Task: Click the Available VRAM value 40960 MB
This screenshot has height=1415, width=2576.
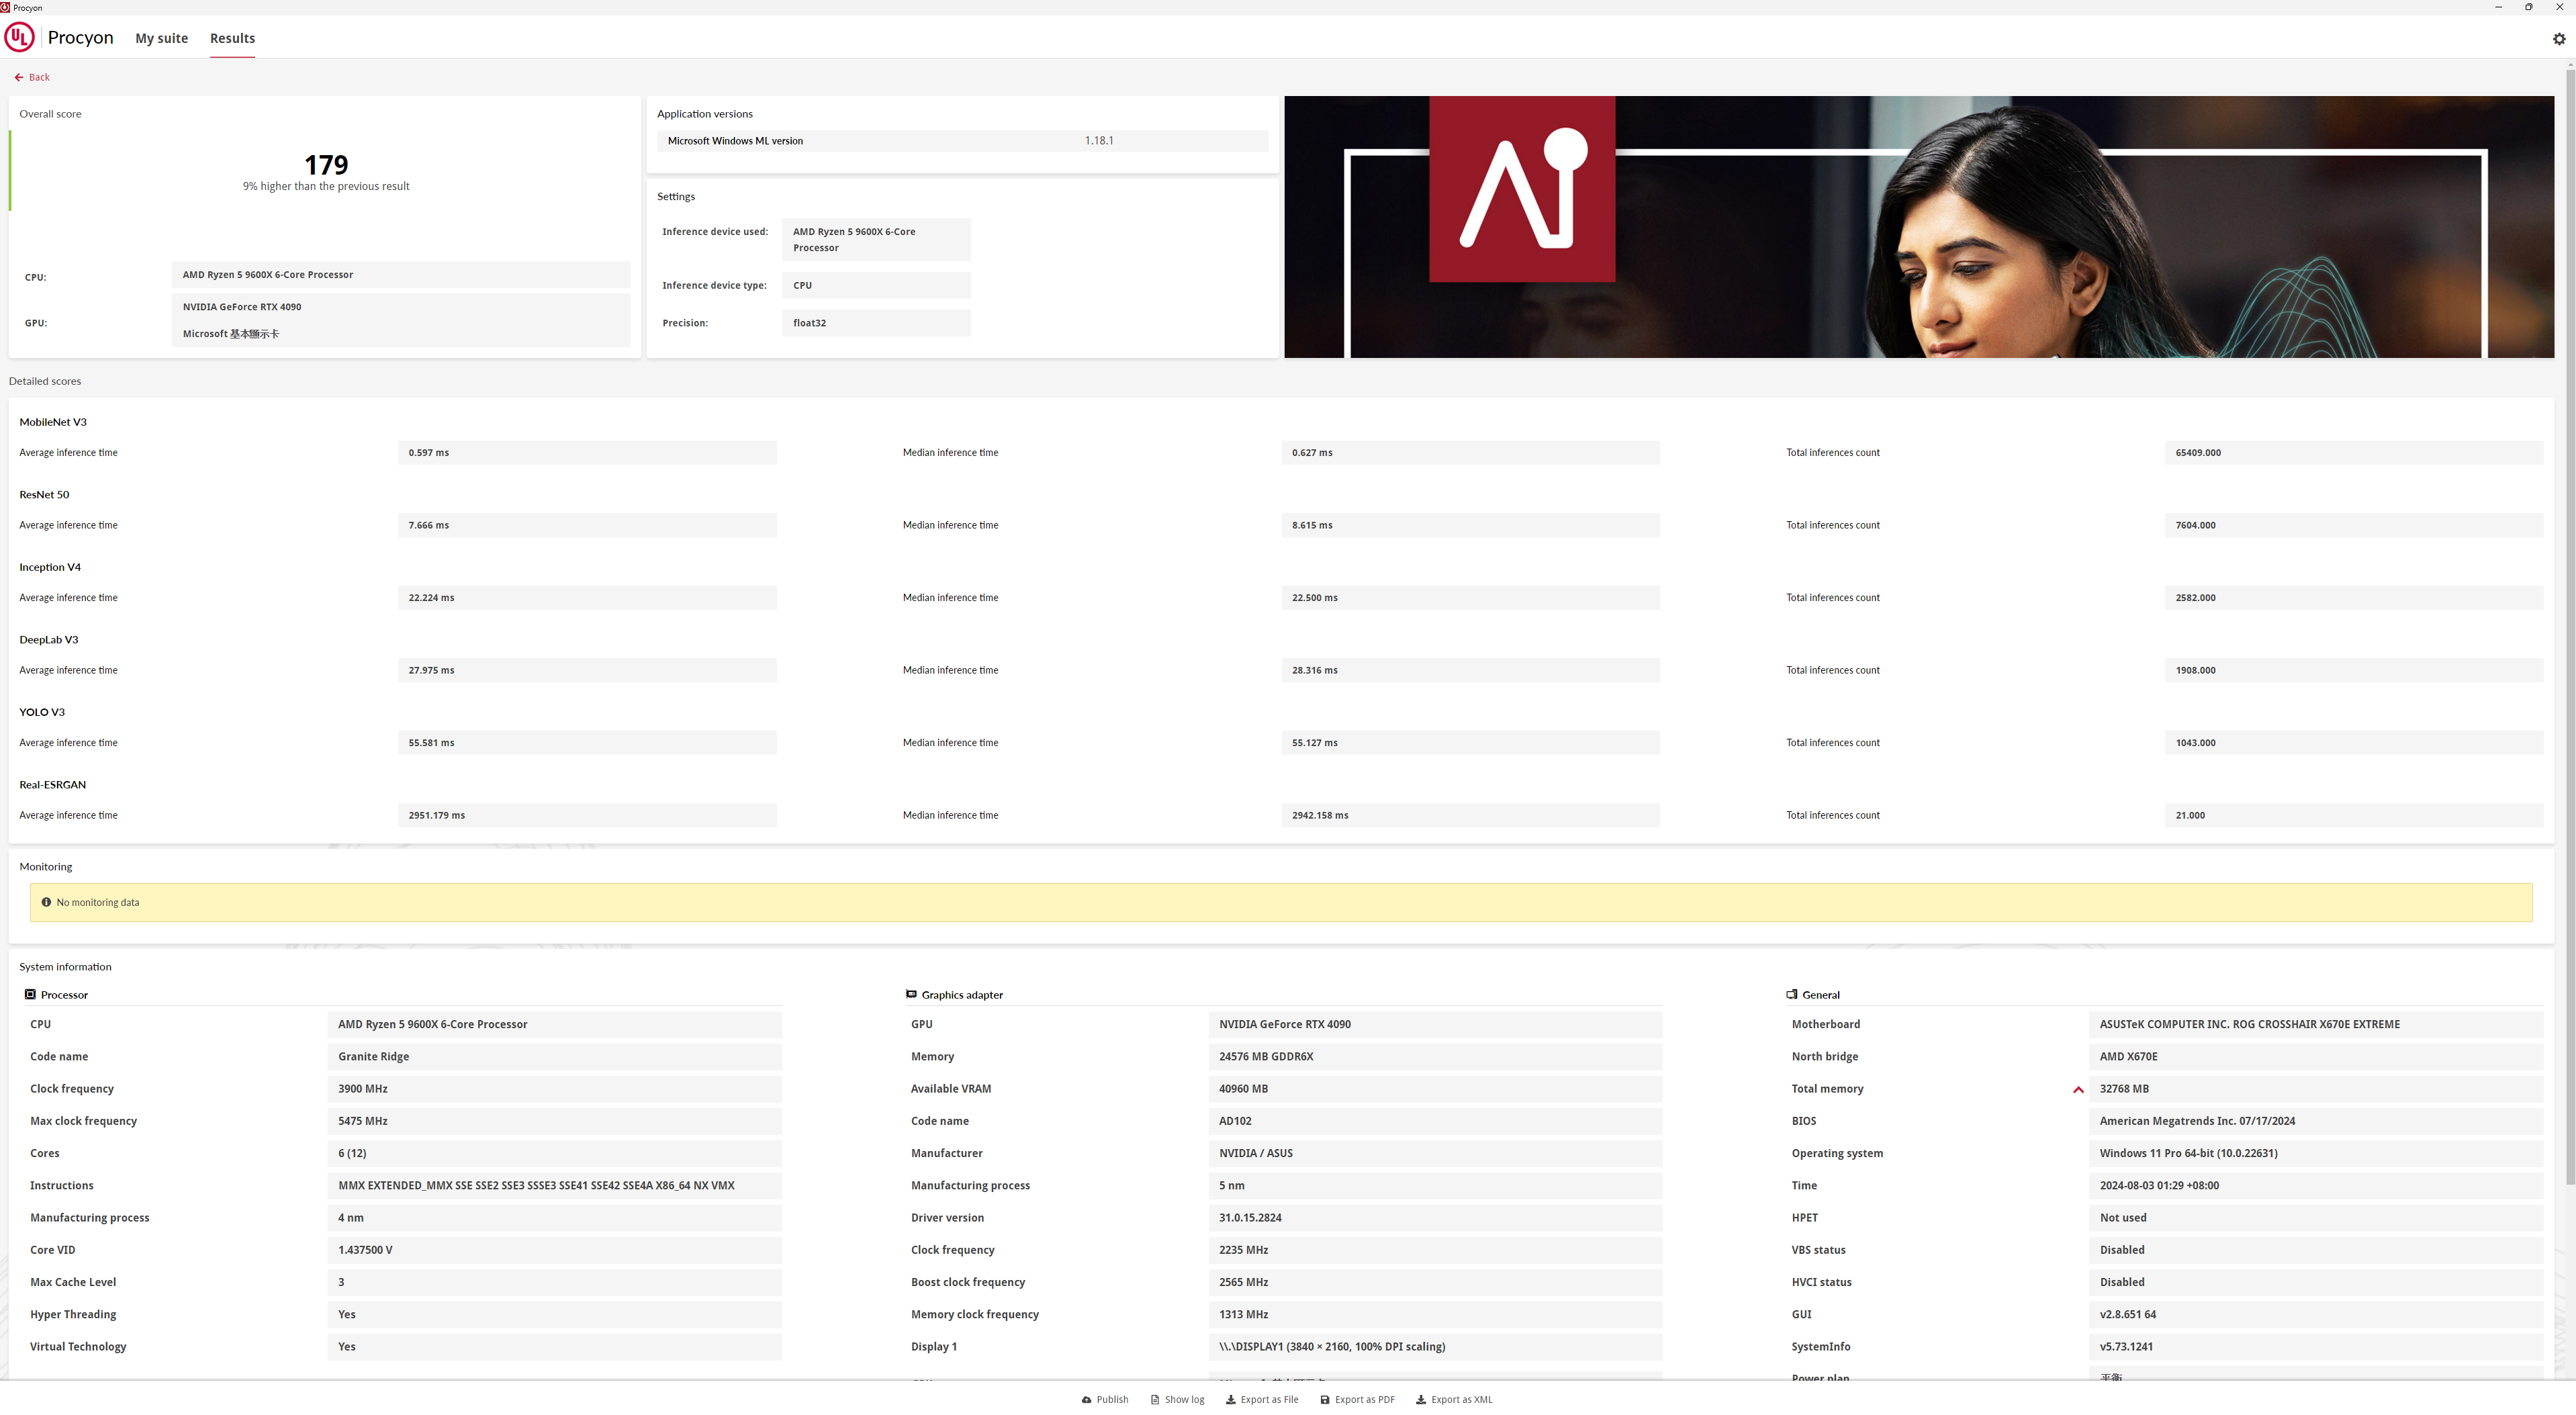Action: (x=1435, y=1089)
